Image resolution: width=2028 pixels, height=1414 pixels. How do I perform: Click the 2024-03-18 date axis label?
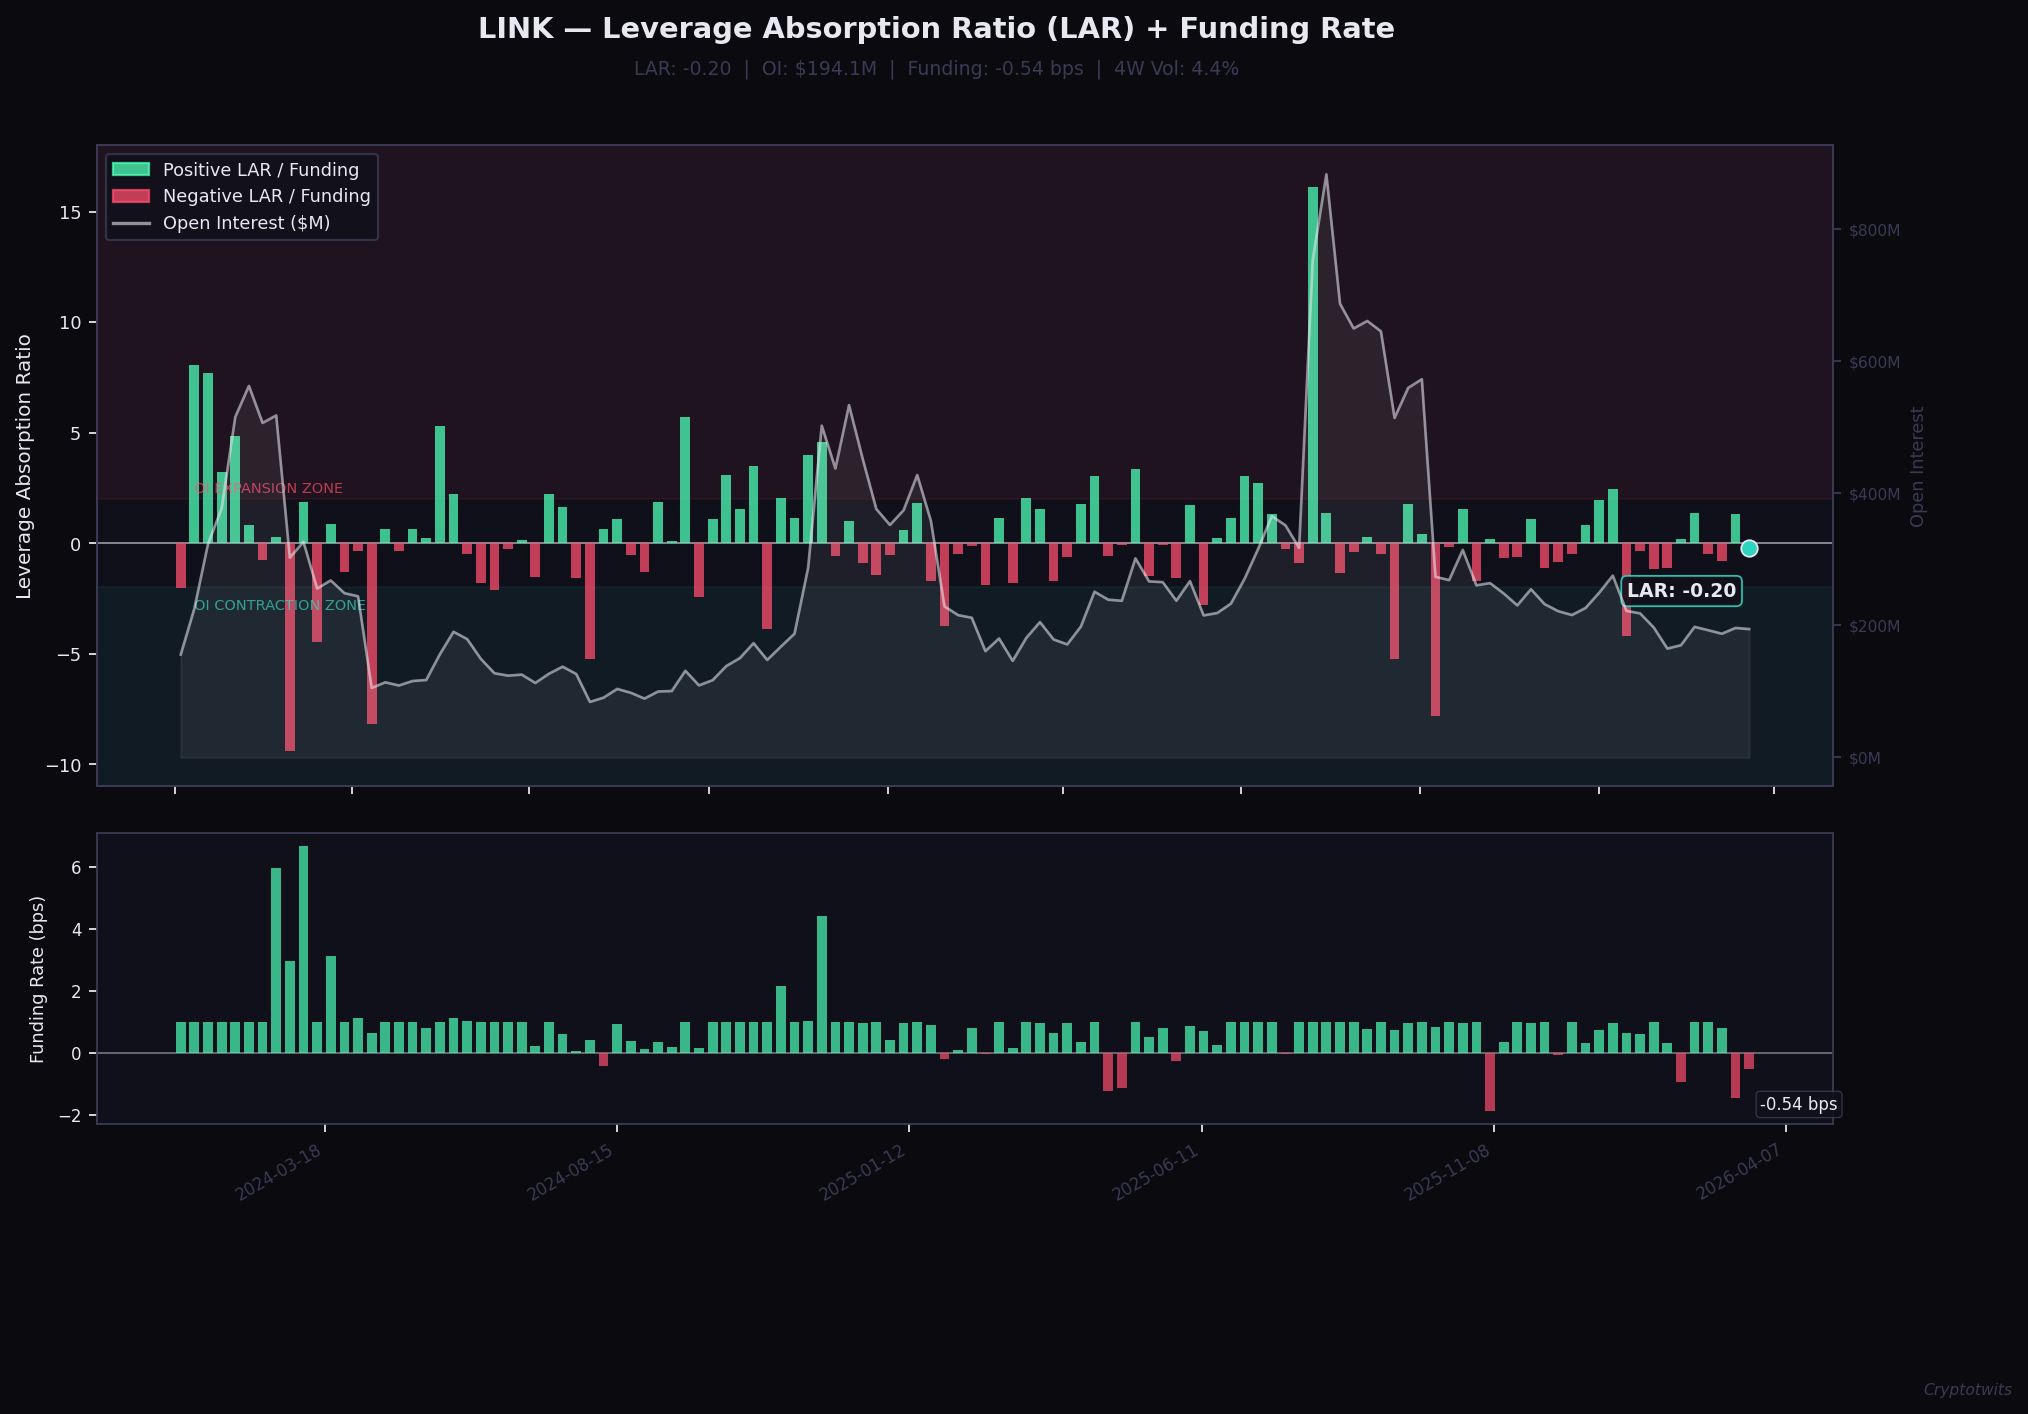click(x=278, y=1173)
